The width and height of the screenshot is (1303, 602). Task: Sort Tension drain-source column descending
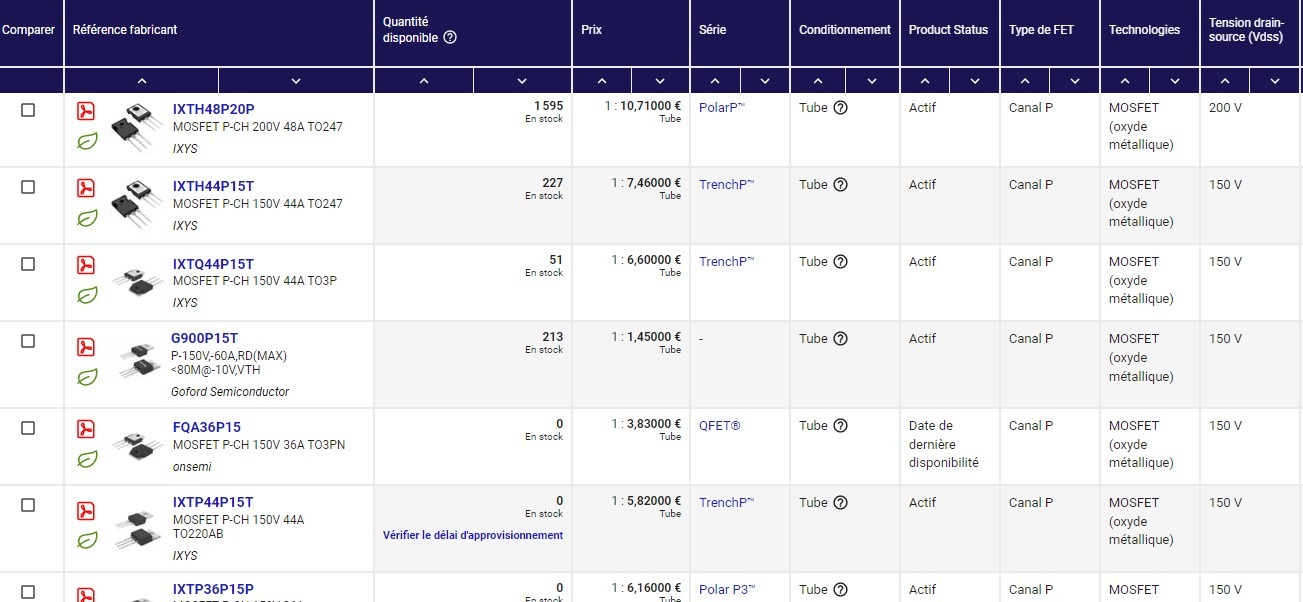coord(1275,81)
